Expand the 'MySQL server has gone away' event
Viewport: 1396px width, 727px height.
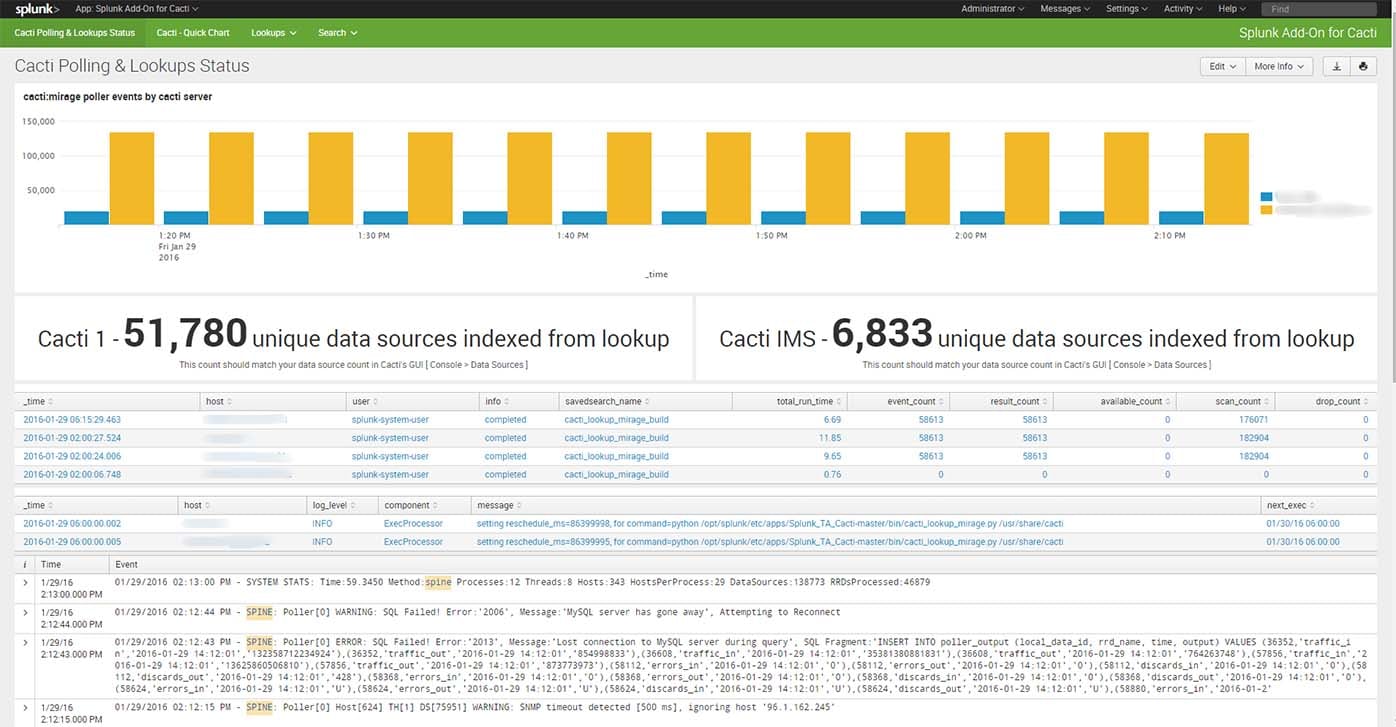[x=26, y=612]
